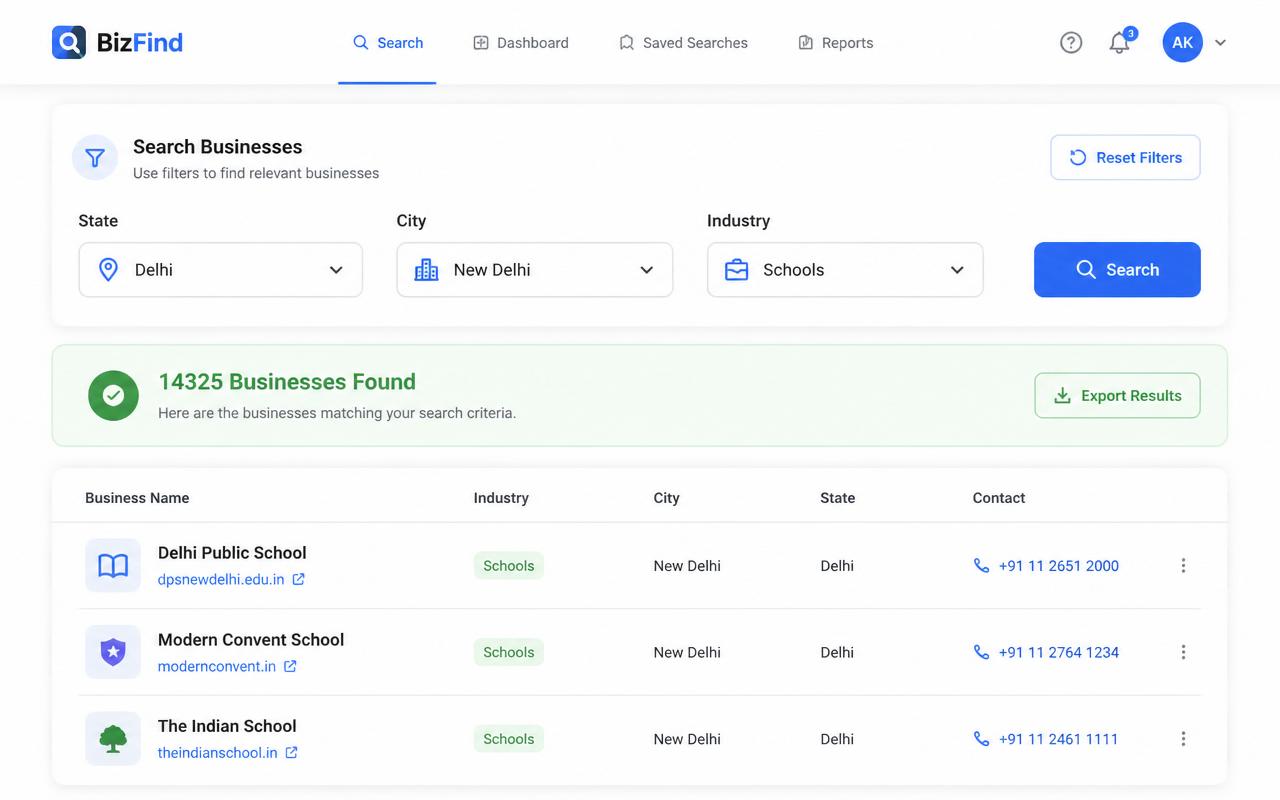Open the Saved Searches tab

tap(683, 43)
